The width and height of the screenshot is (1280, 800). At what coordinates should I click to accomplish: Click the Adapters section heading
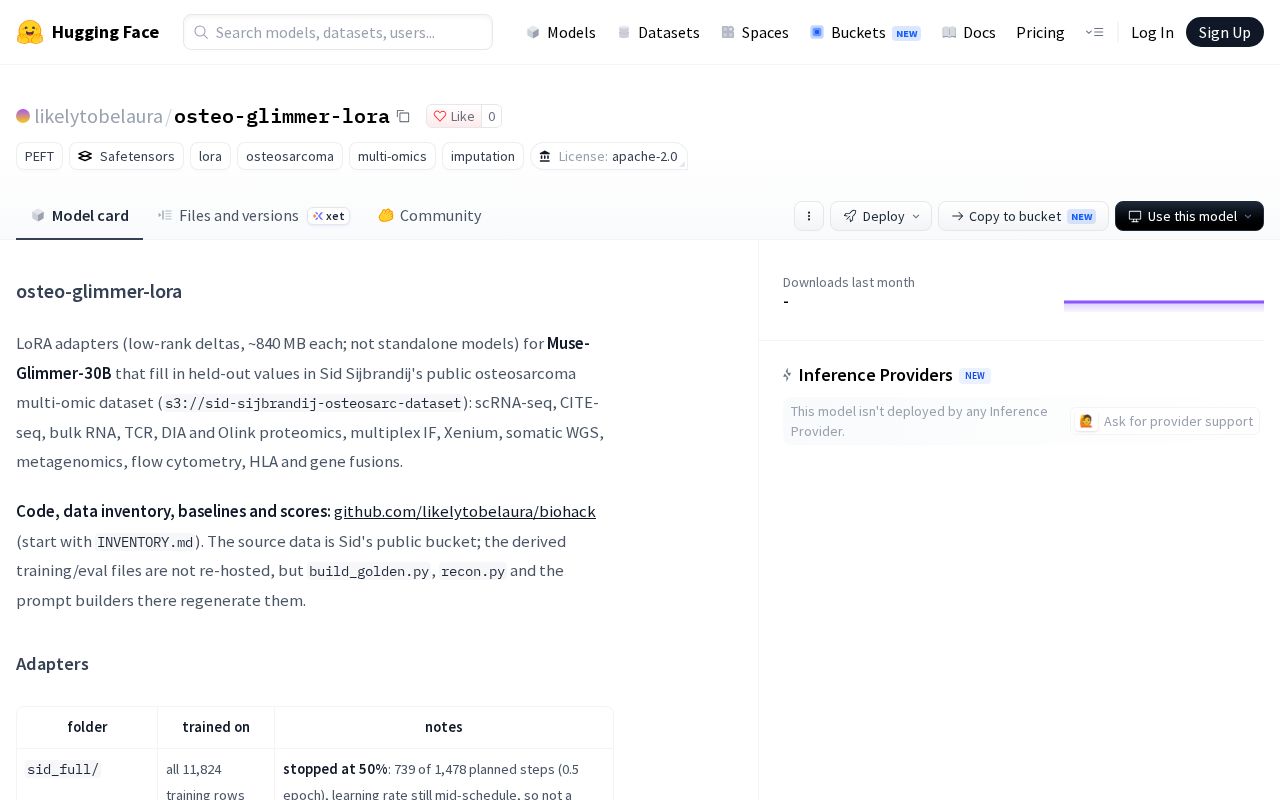pyautogui.click(x=52, y=664)
